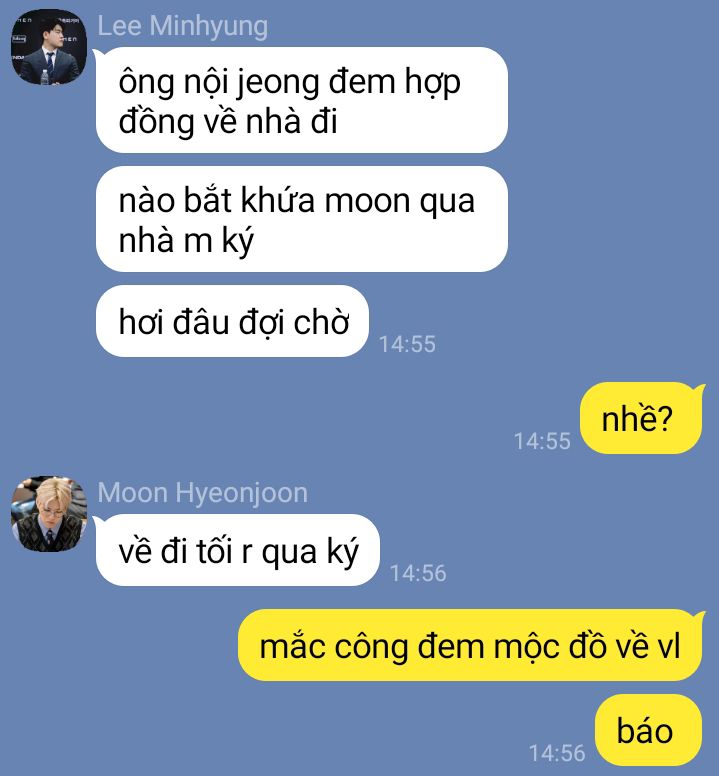Image resolution: width=719 pixels, height=776 pixels.
Task: Click the 14:55 timestamp next to 'hơi đâu đợi chờ'
Action: pyautogui.click(x=407, y=344)
